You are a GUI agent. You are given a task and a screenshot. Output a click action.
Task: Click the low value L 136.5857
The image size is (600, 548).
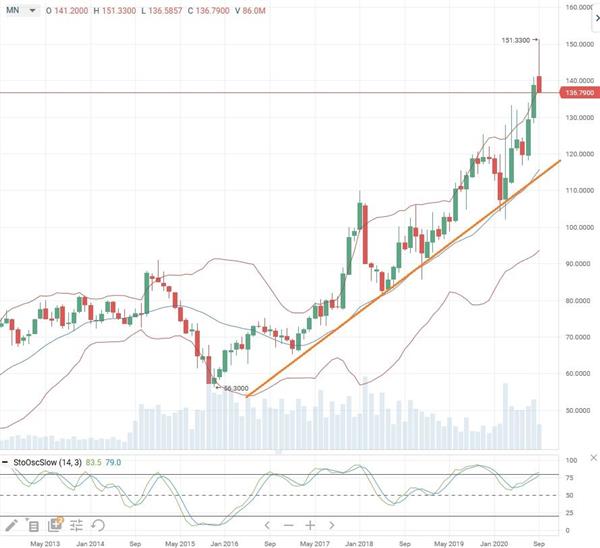161,11
